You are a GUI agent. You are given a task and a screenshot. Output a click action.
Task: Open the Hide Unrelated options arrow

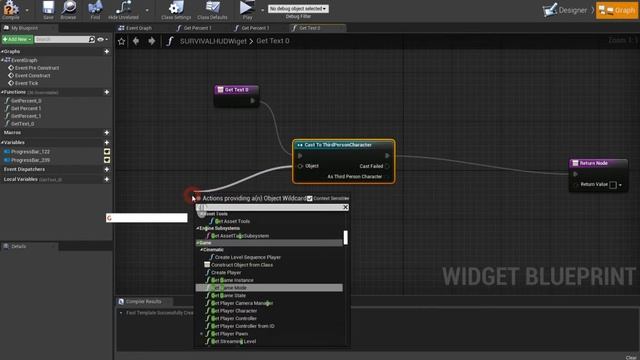(147, 10)
